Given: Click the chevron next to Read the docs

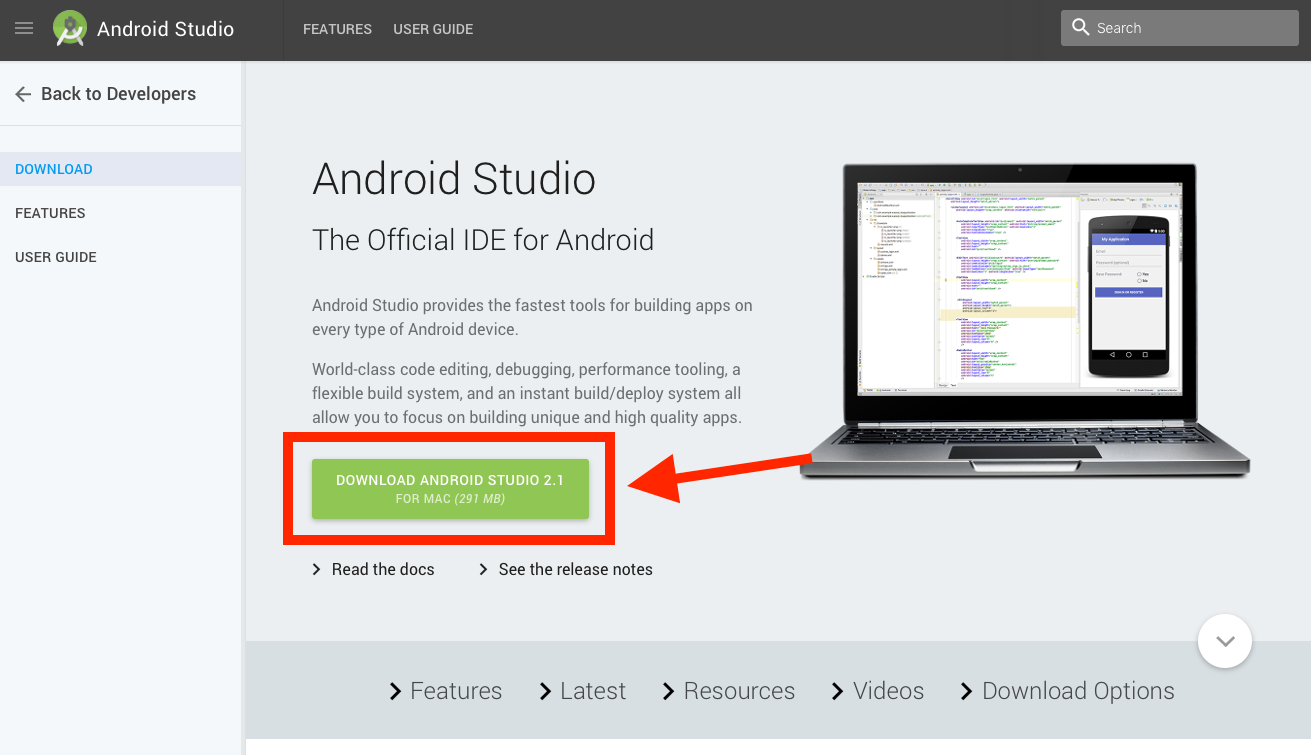Looking at the screenshot, I should (317, 569).
